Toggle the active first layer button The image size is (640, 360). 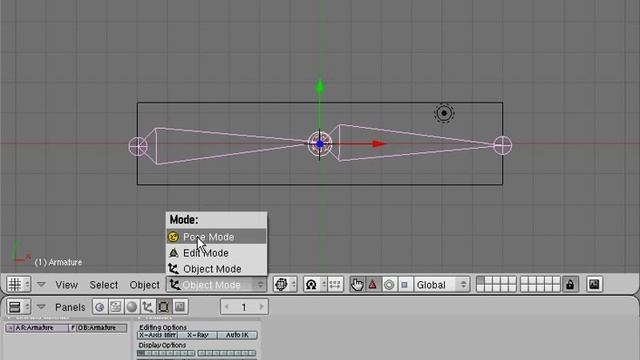coord(480,280)
